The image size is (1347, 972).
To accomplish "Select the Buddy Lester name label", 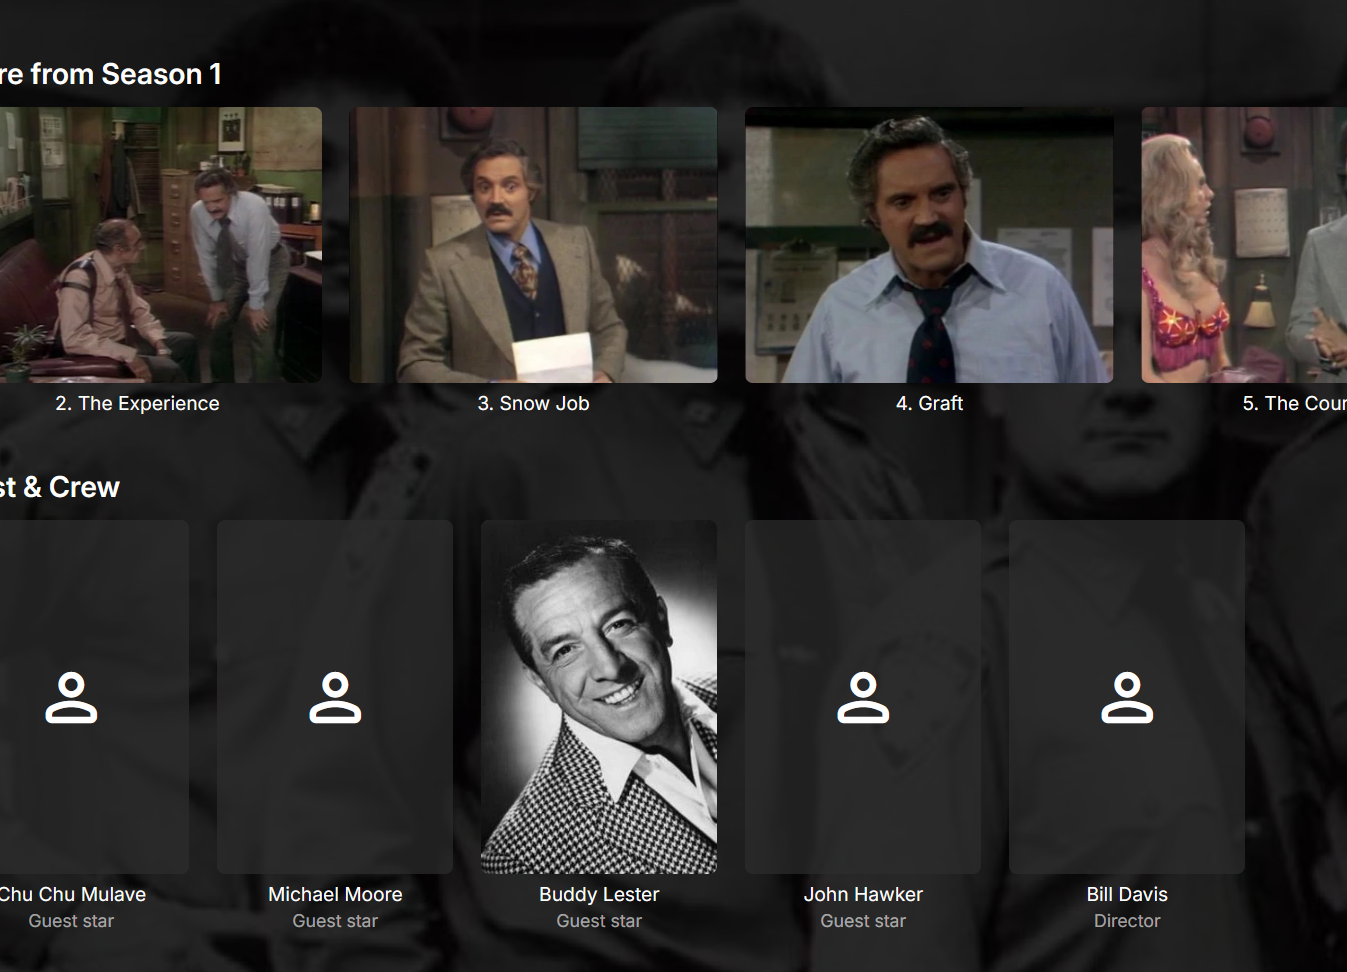I will [599, 894].
